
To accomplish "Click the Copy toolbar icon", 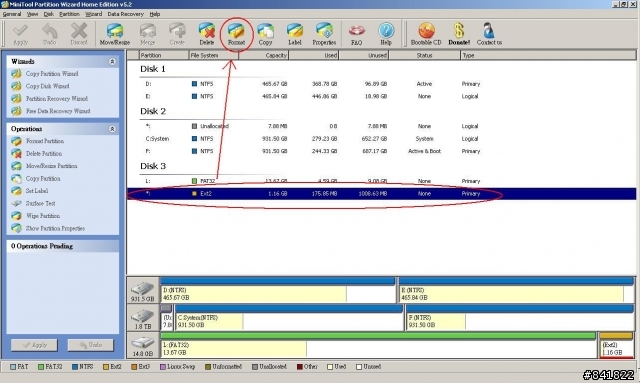I will click(265, 34).
